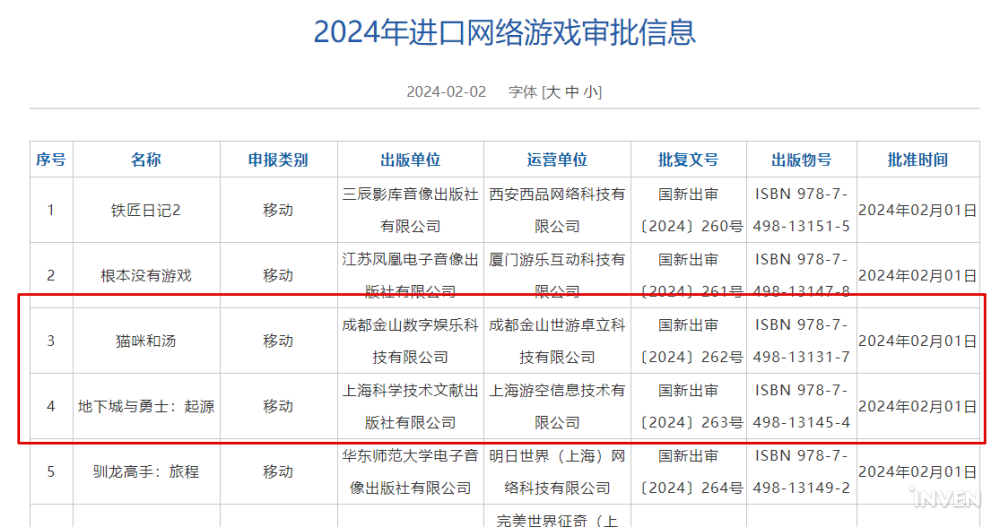Click the 申报类别 column header
The height and width of the screenshot is (527, 1000).
click(x=278, y=160)
